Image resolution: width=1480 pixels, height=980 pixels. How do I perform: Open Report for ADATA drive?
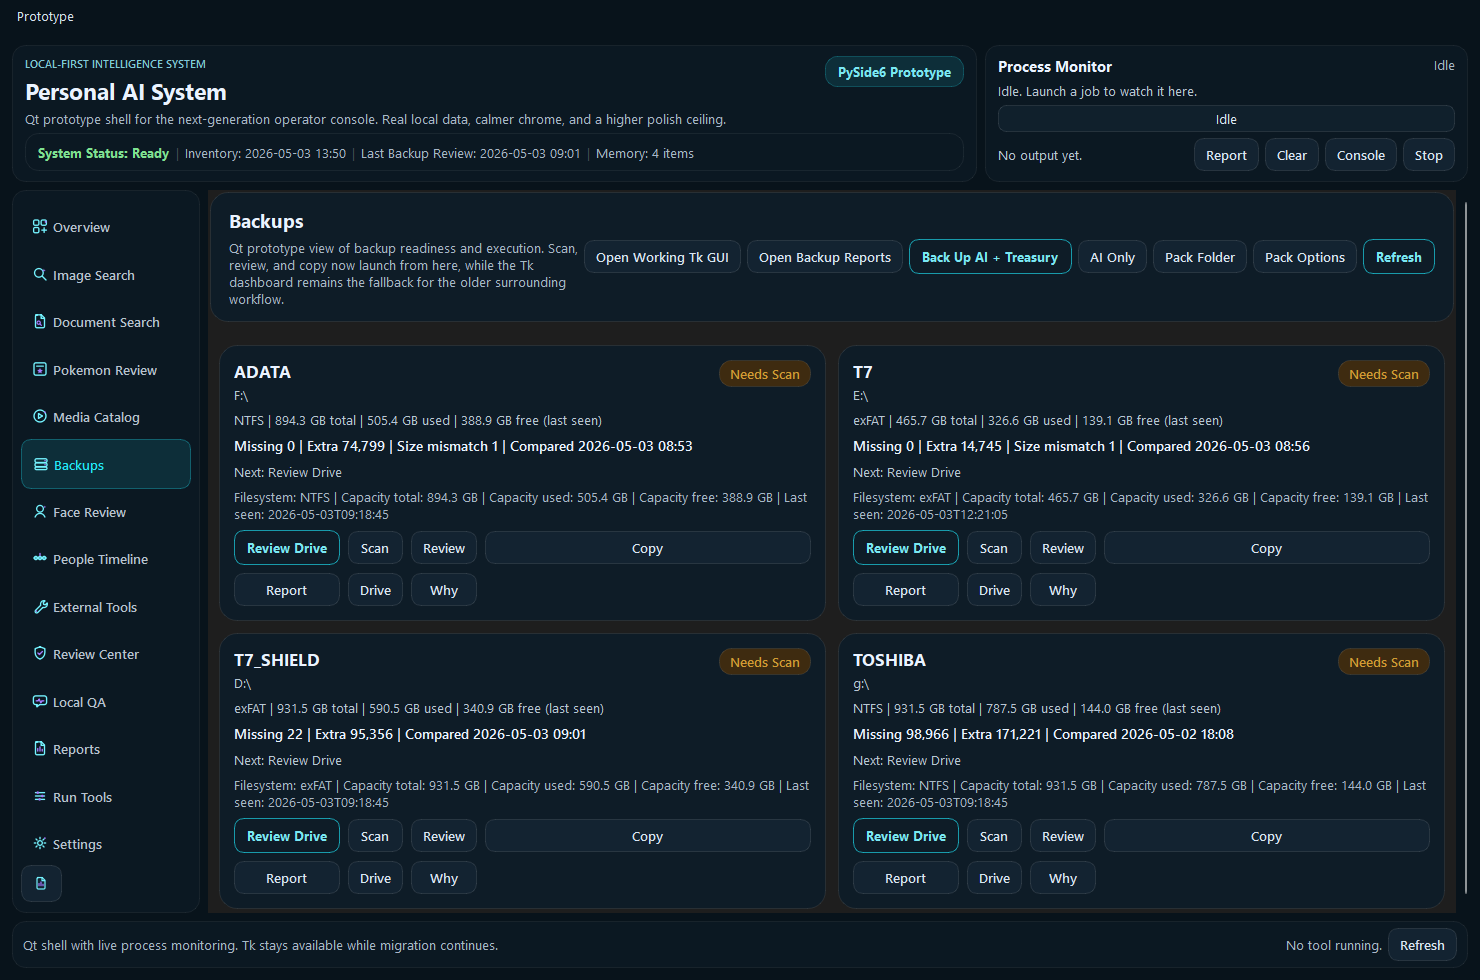point(286,590)
